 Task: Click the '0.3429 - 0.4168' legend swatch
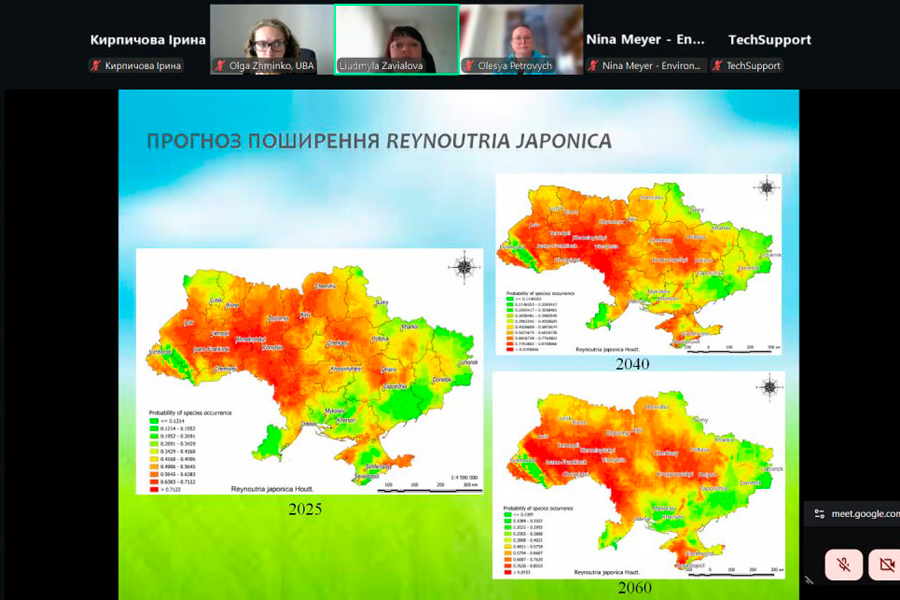154,452
